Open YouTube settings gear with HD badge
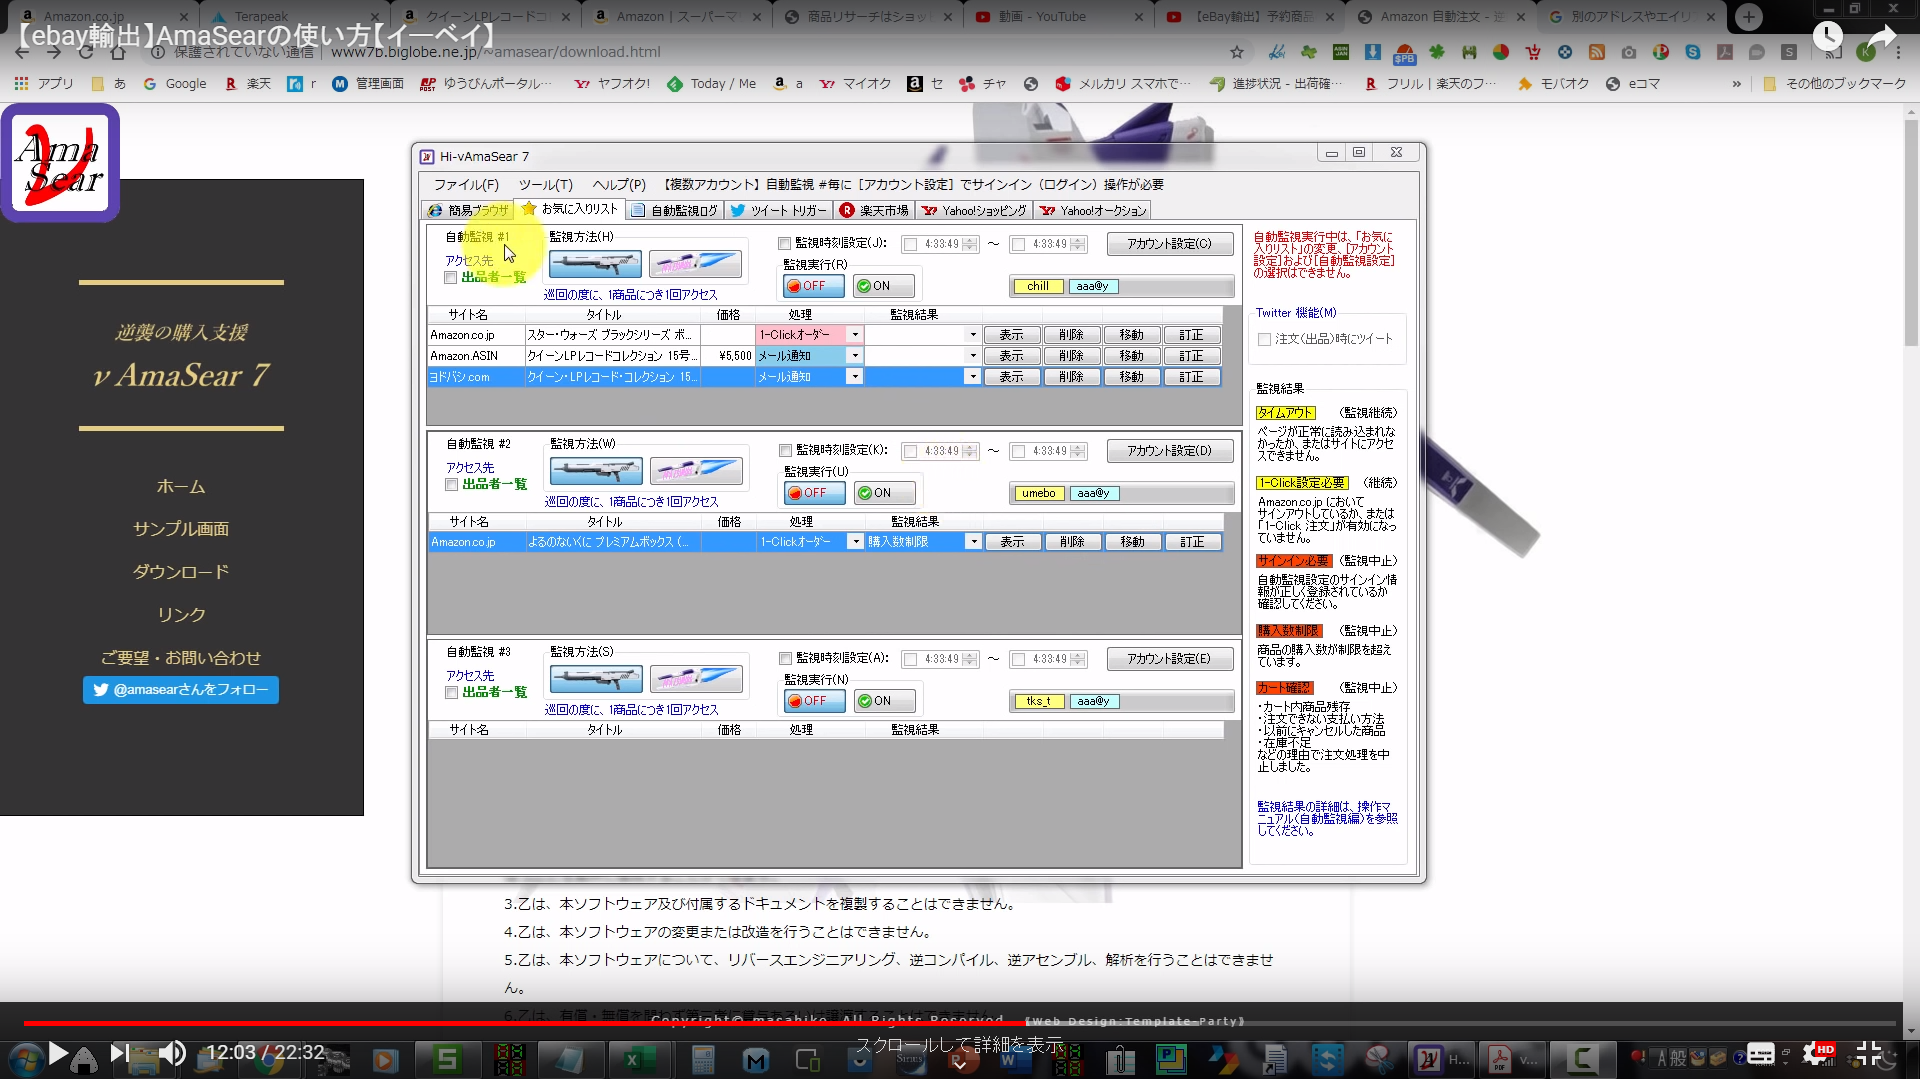Image resolution: width=1920 pixels, height=1079 pixels. [1818, 1053]
